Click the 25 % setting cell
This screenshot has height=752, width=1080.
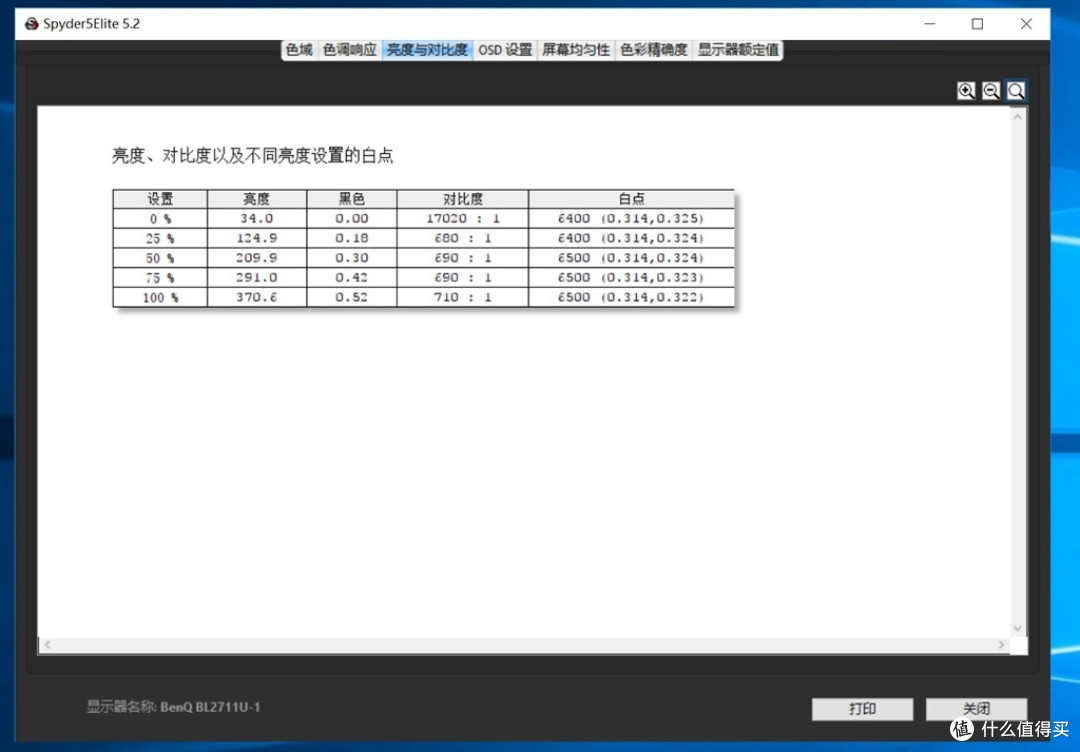coord(160,238)
